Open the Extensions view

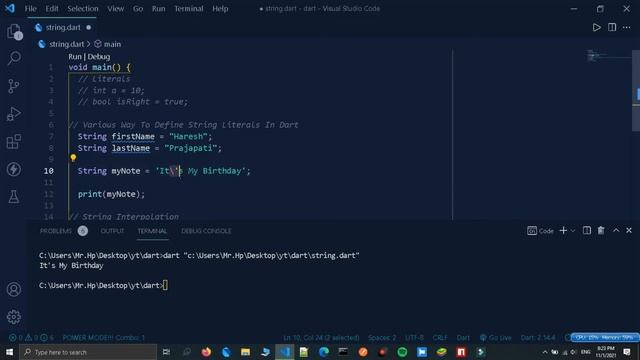(x=14, y=142)
